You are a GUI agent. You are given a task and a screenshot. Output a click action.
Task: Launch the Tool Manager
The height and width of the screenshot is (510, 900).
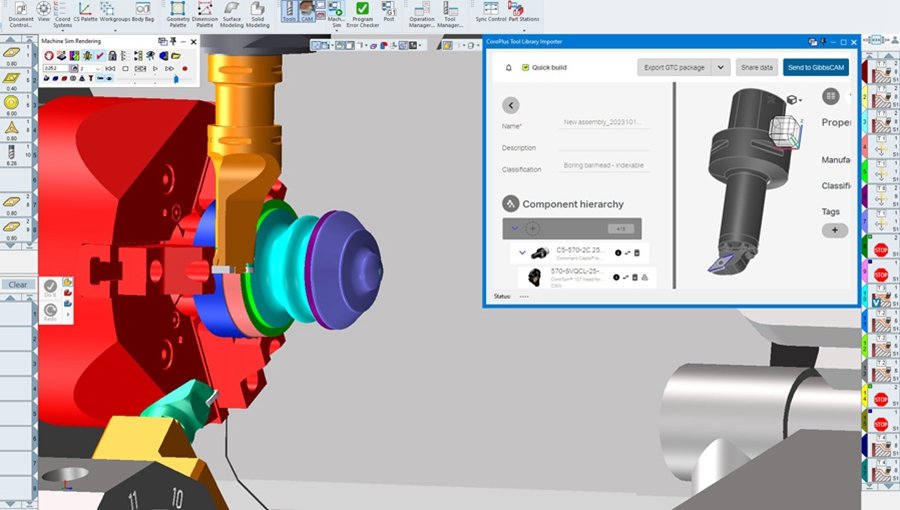(450, 14)
